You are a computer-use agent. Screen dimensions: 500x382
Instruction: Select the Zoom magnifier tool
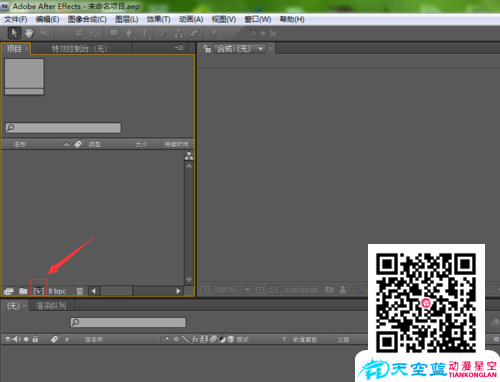point(44,33)
